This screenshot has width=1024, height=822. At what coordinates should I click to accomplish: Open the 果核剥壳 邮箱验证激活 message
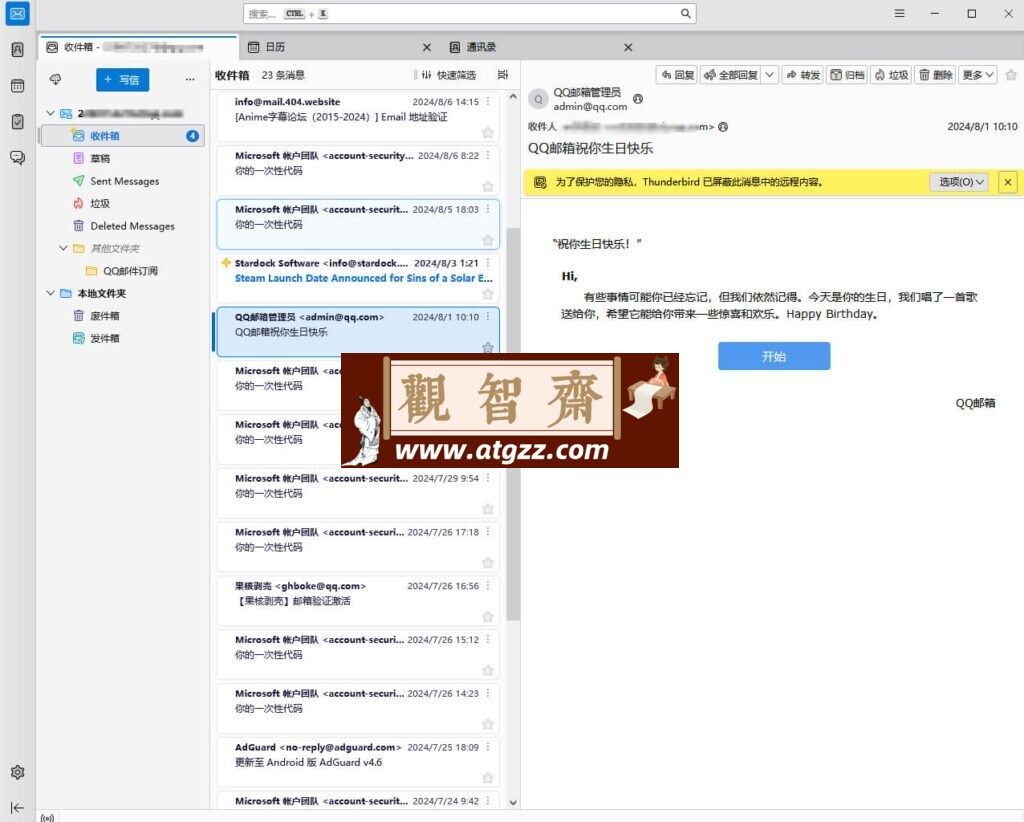358,601
